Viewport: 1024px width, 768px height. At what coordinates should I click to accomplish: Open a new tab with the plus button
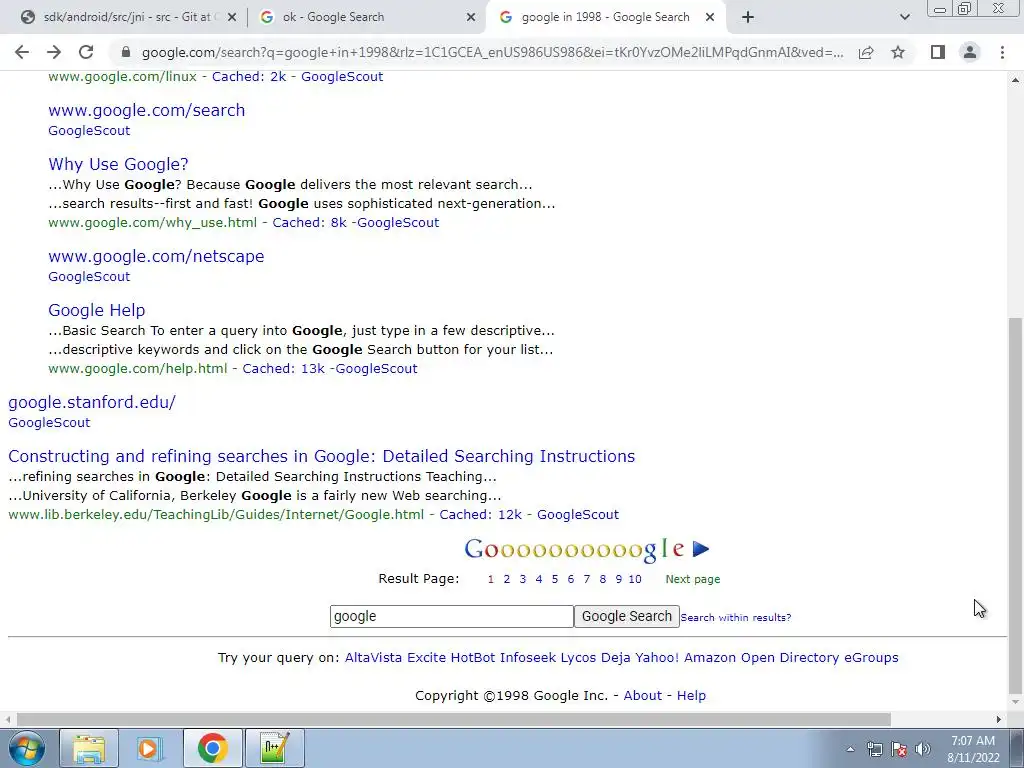pyautogui.click(x=748, y=17)
